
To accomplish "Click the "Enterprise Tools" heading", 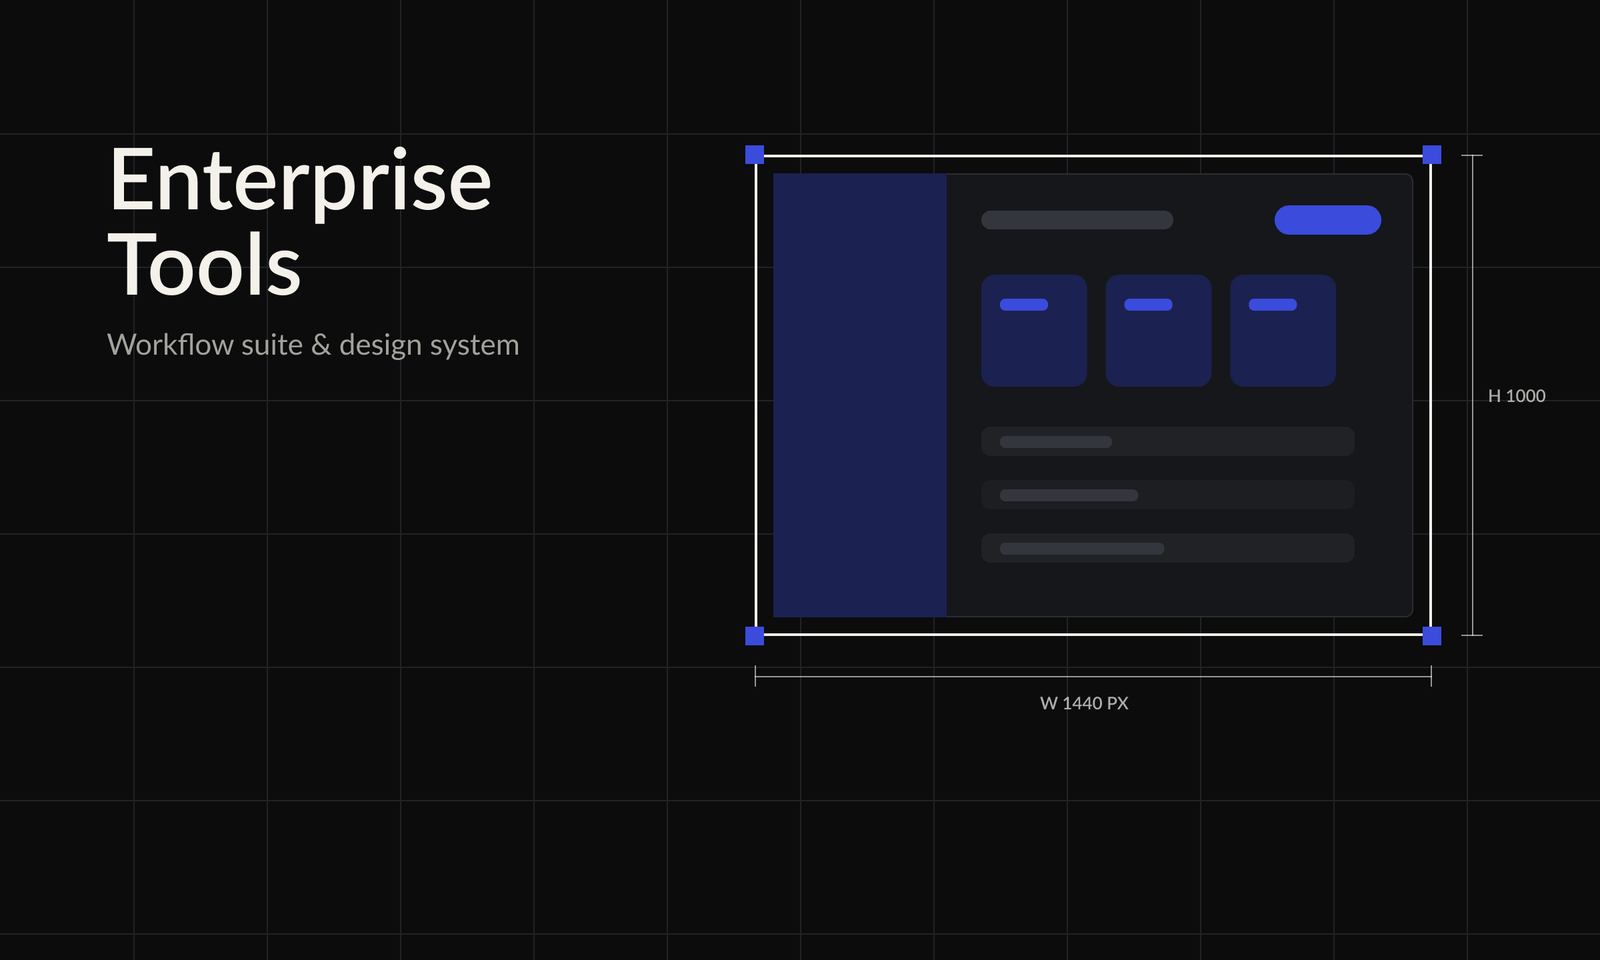I will 300,222.
